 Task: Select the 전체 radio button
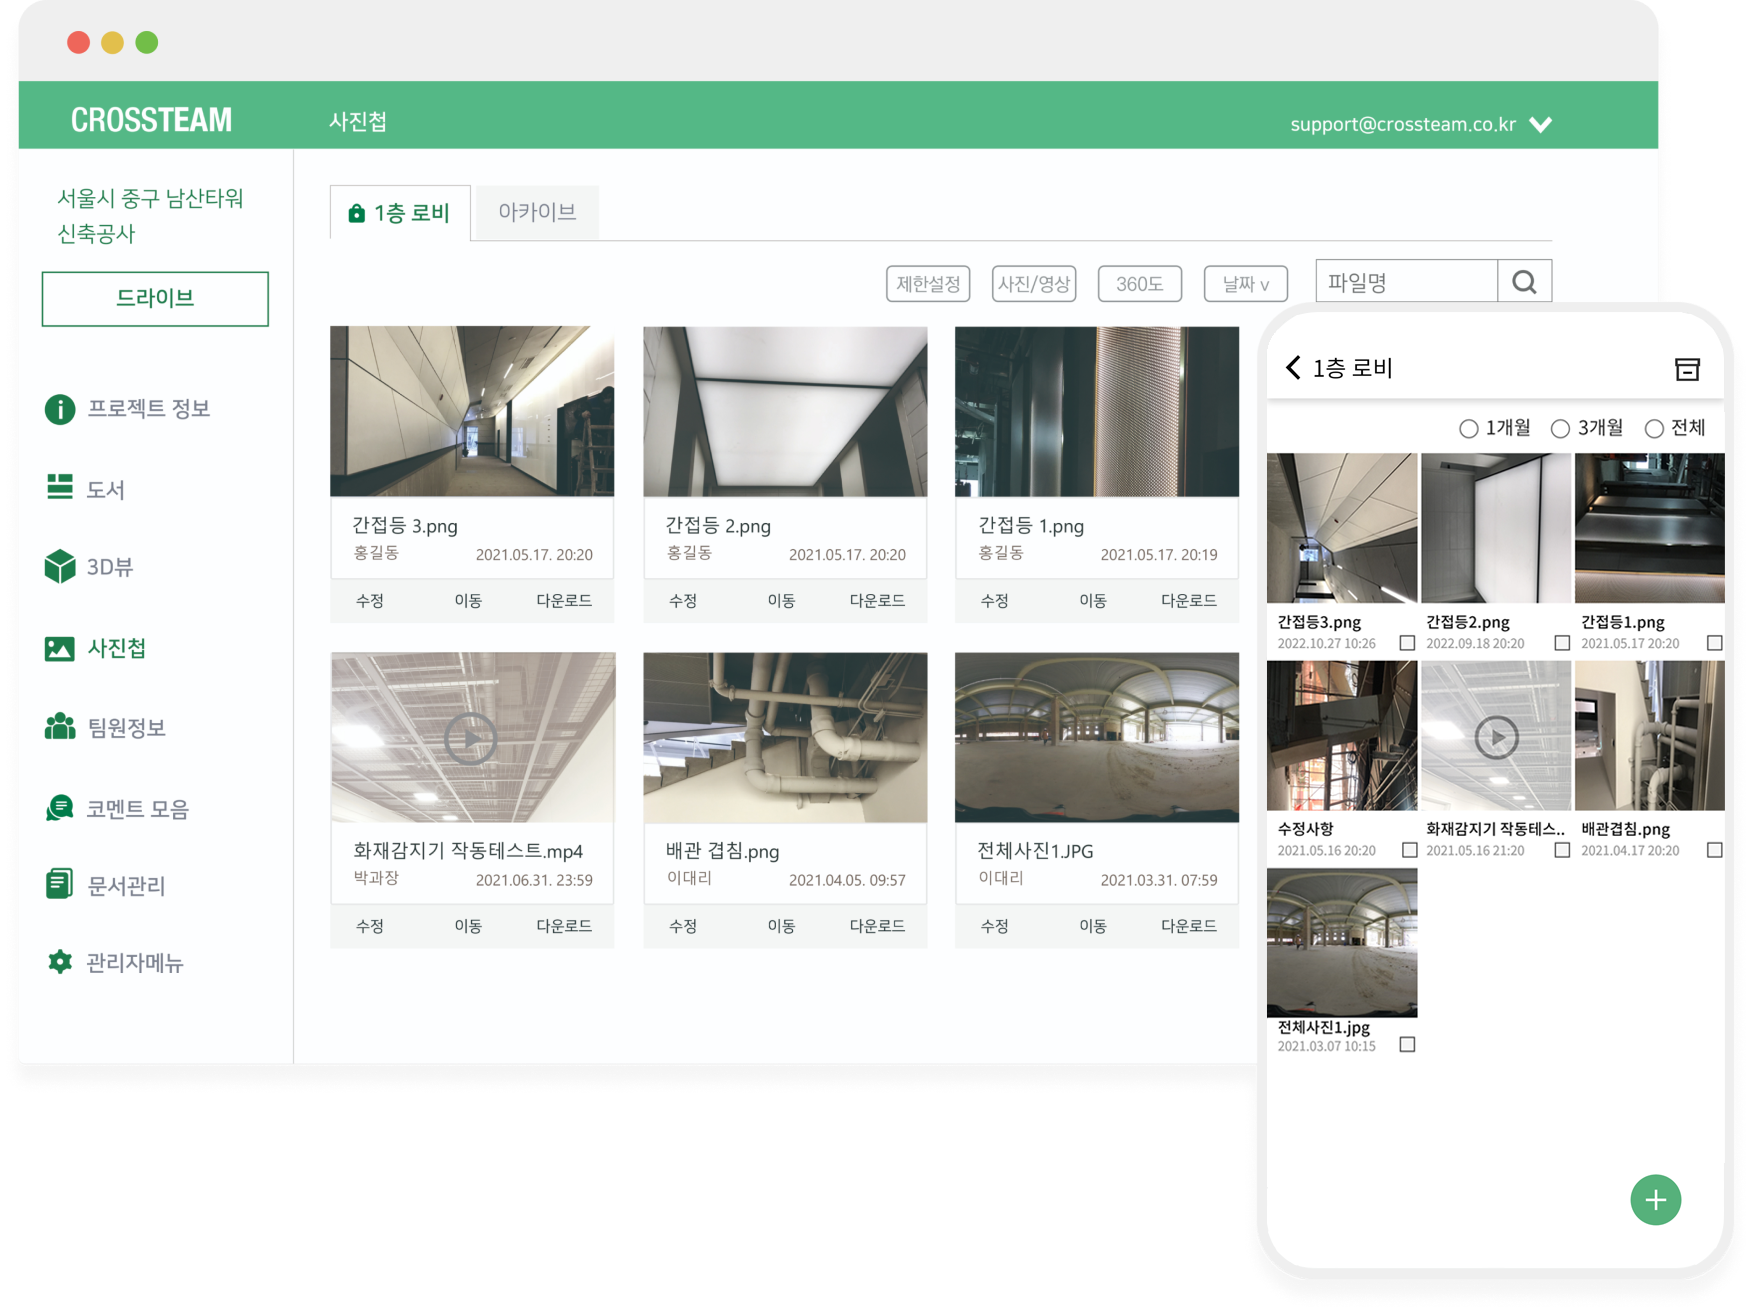click(1654, 429)
